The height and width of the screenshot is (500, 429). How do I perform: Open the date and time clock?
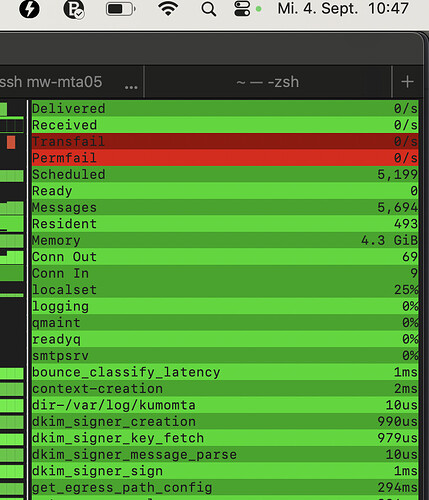pos(343,9)
